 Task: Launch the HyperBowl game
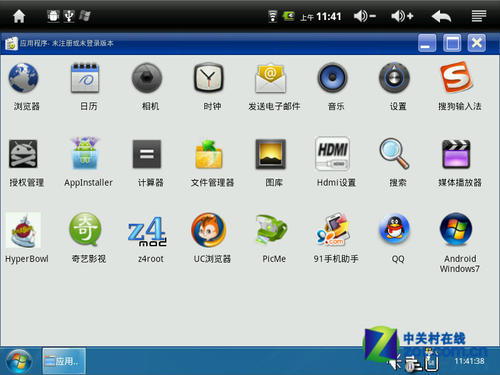point(23,230)
